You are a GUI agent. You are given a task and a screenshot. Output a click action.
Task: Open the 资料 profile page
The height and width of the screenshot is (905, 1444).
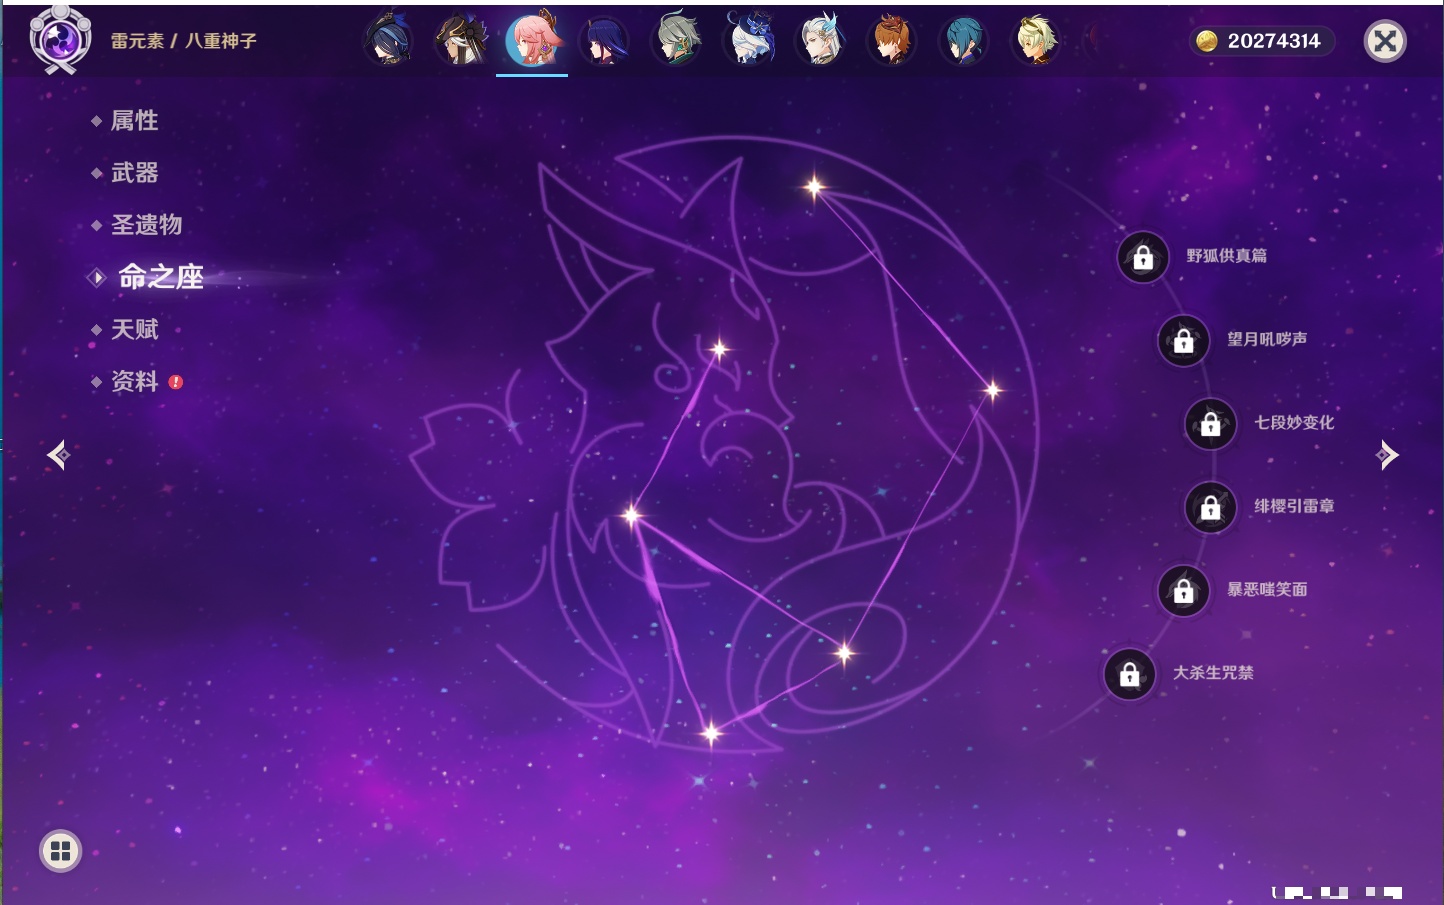coord(134,381)
